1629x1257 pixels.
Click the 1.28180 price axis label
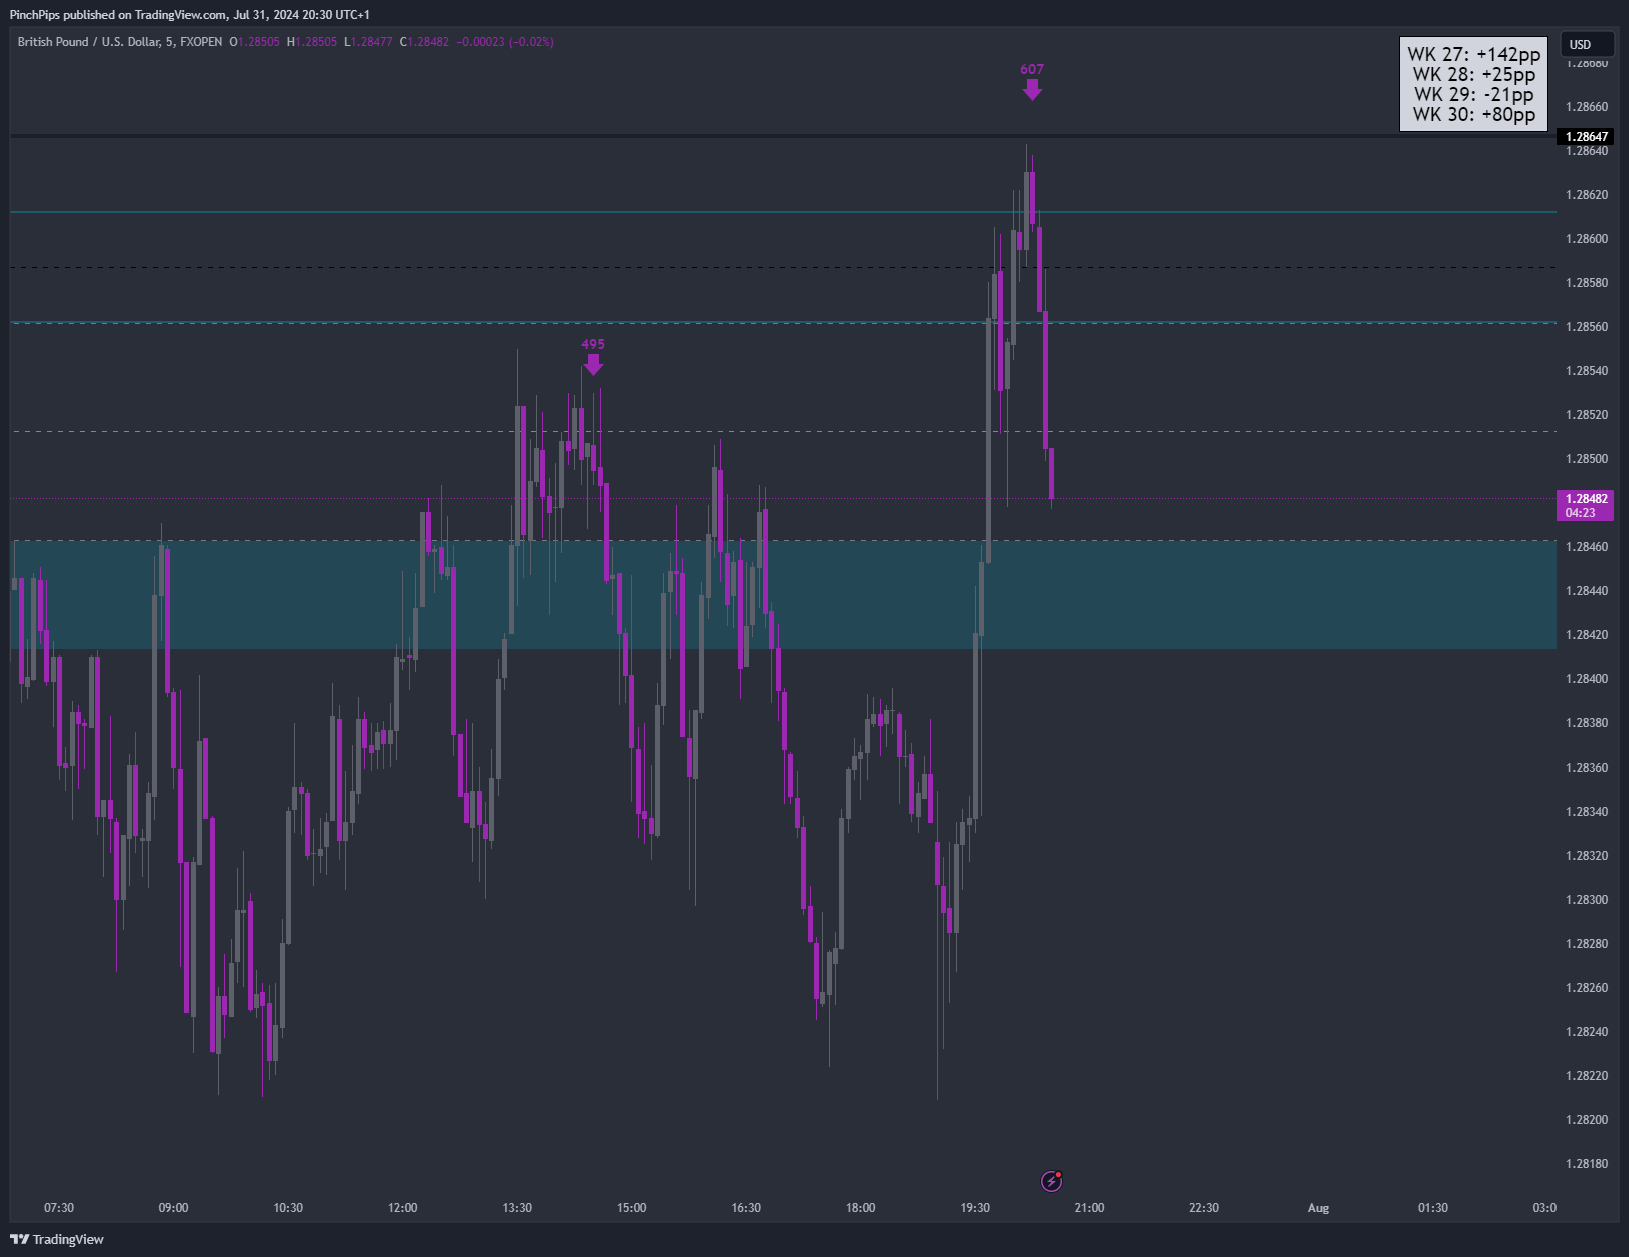(x=1587, y=1164)
